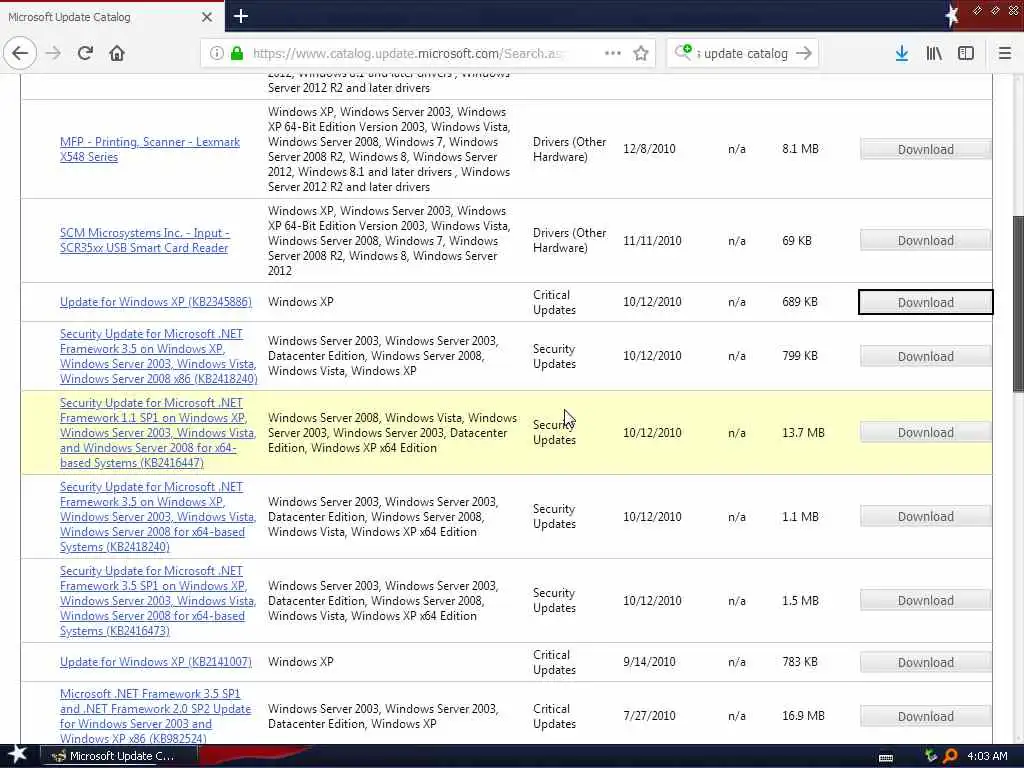Open Update for Windows XP (KB2141007) link
1024x768 pixels.
click(x=155, y=662)
